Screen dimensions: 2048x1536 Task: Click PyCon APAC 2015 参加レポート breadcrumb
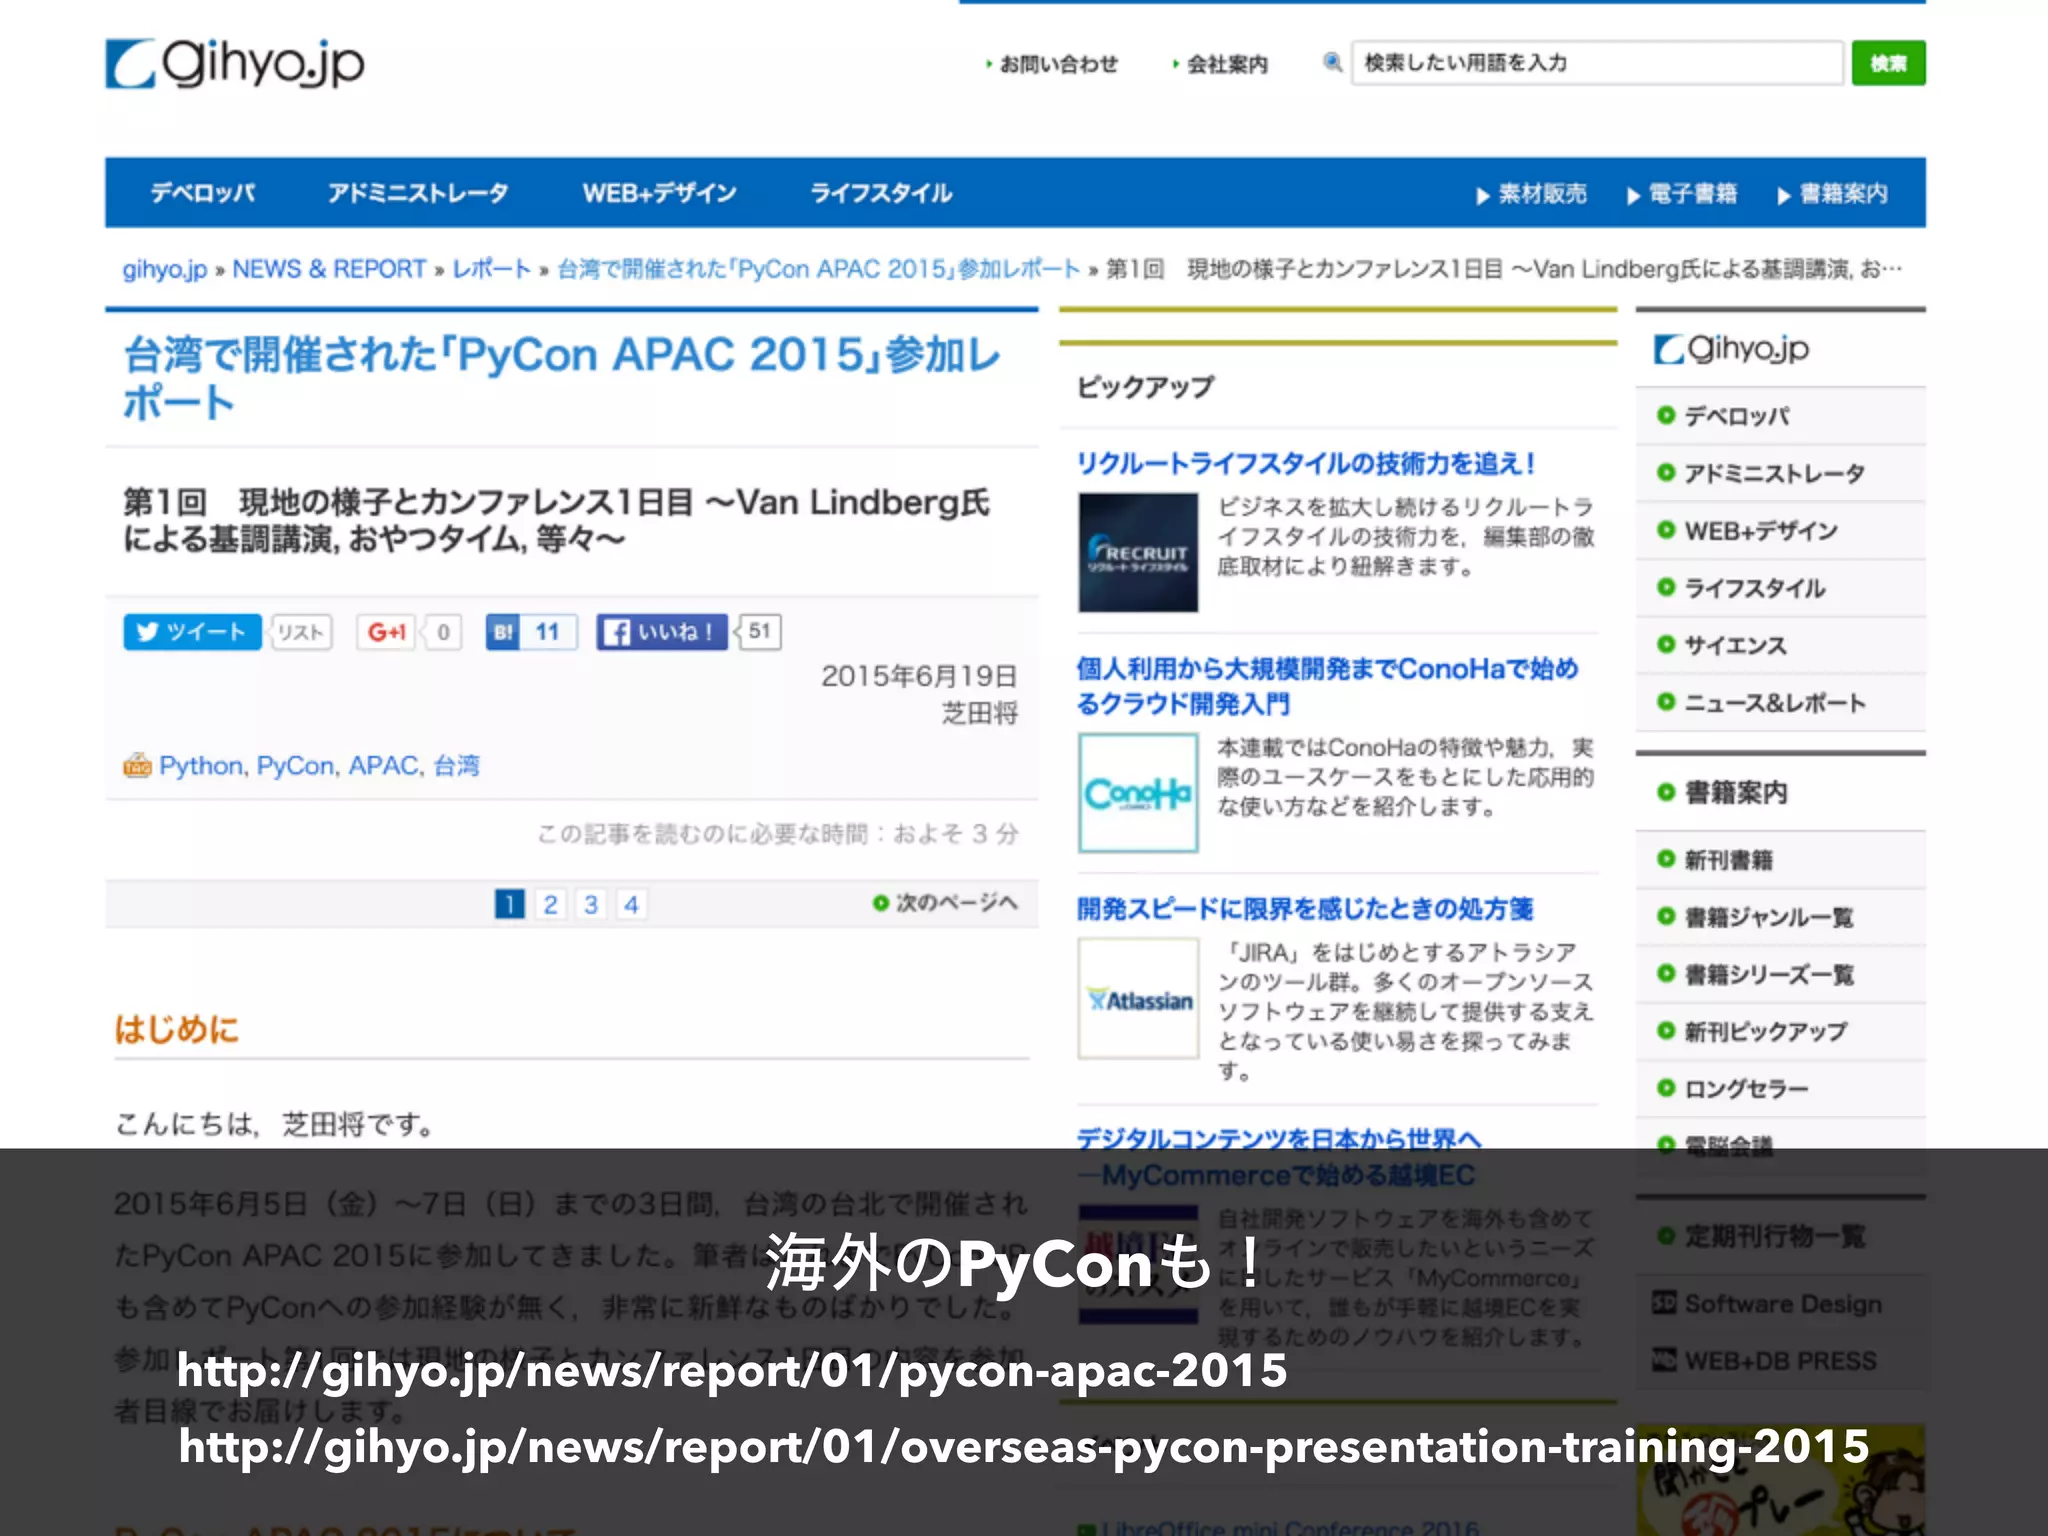[x=818, y=269]
